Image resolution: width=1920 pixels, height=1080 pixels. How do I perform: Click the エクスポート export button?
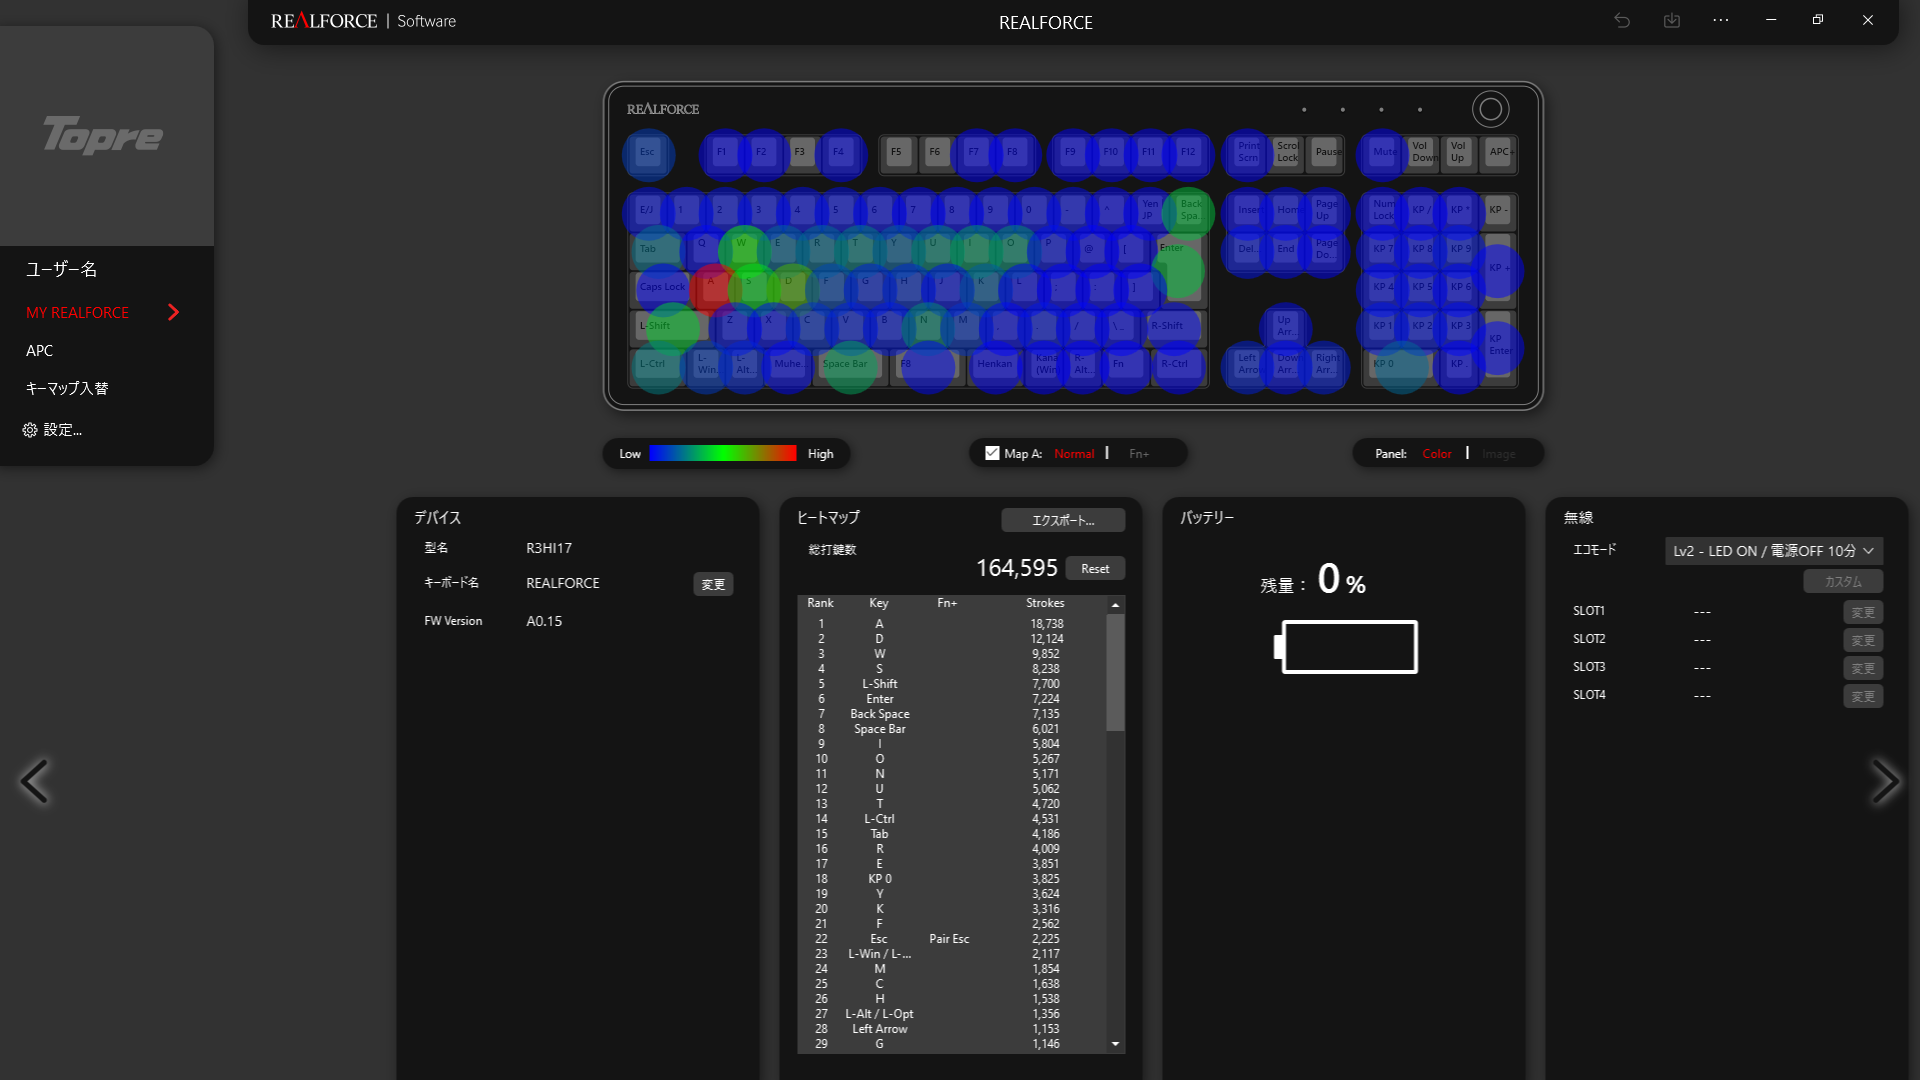[1062, 520]
